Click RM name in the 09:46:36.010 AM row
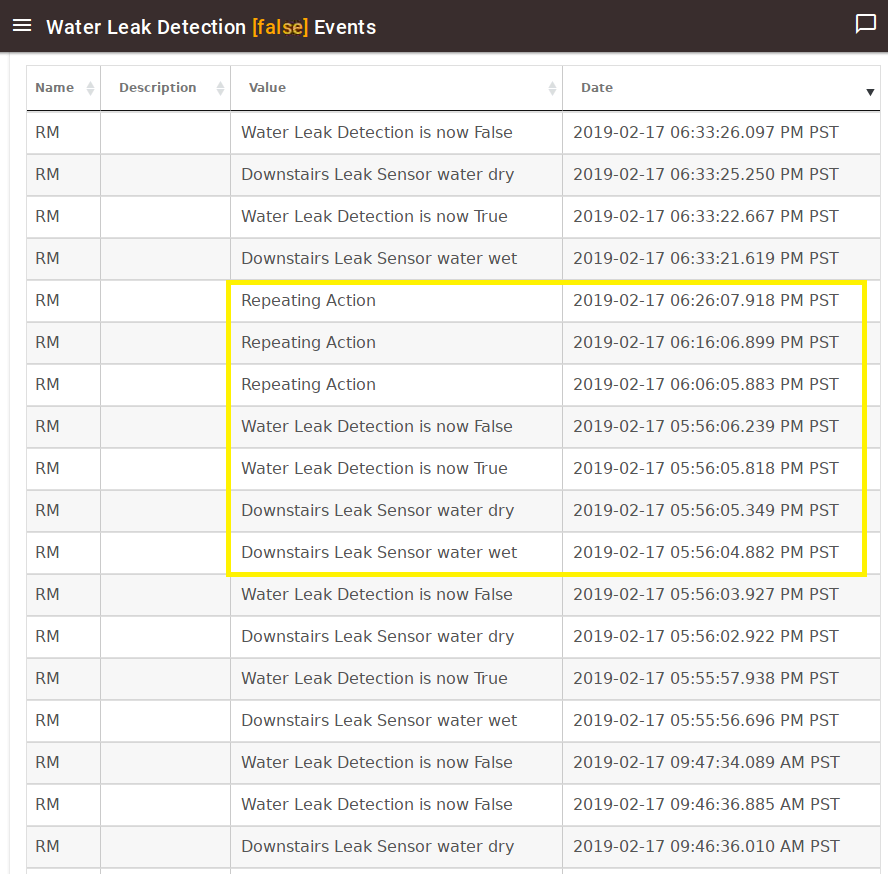Image resolution: width=888 pixels, height=874 pixels. point(48,846)
